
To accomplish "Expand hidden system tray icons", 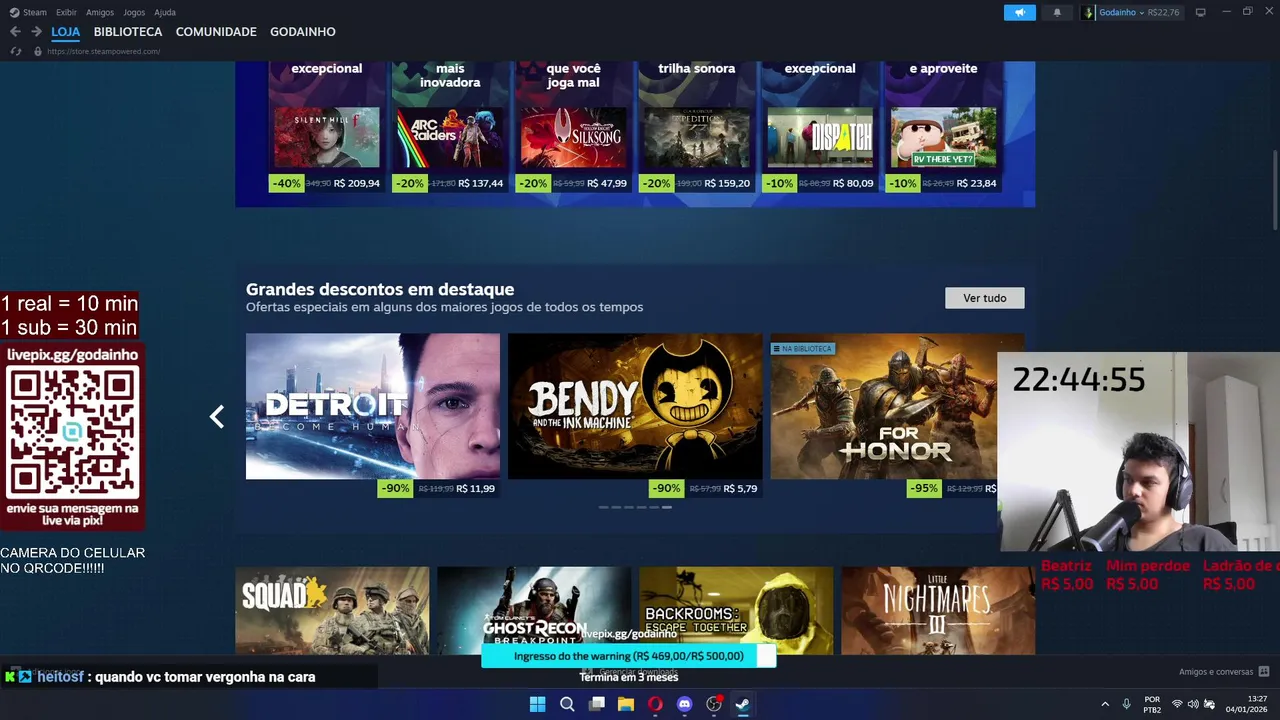I will click(1105, 704).
